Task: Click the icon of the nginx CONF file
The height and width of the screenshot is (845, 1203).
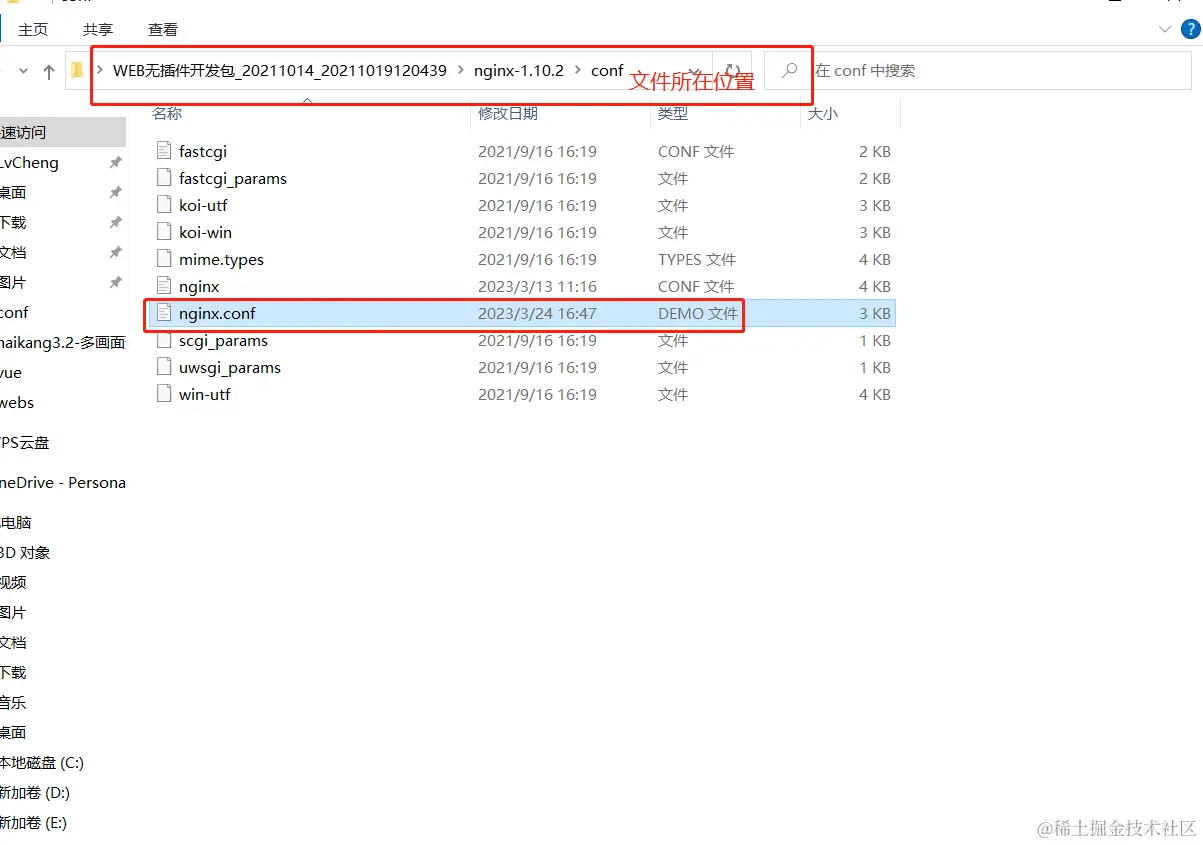Action: click(165, 286)
